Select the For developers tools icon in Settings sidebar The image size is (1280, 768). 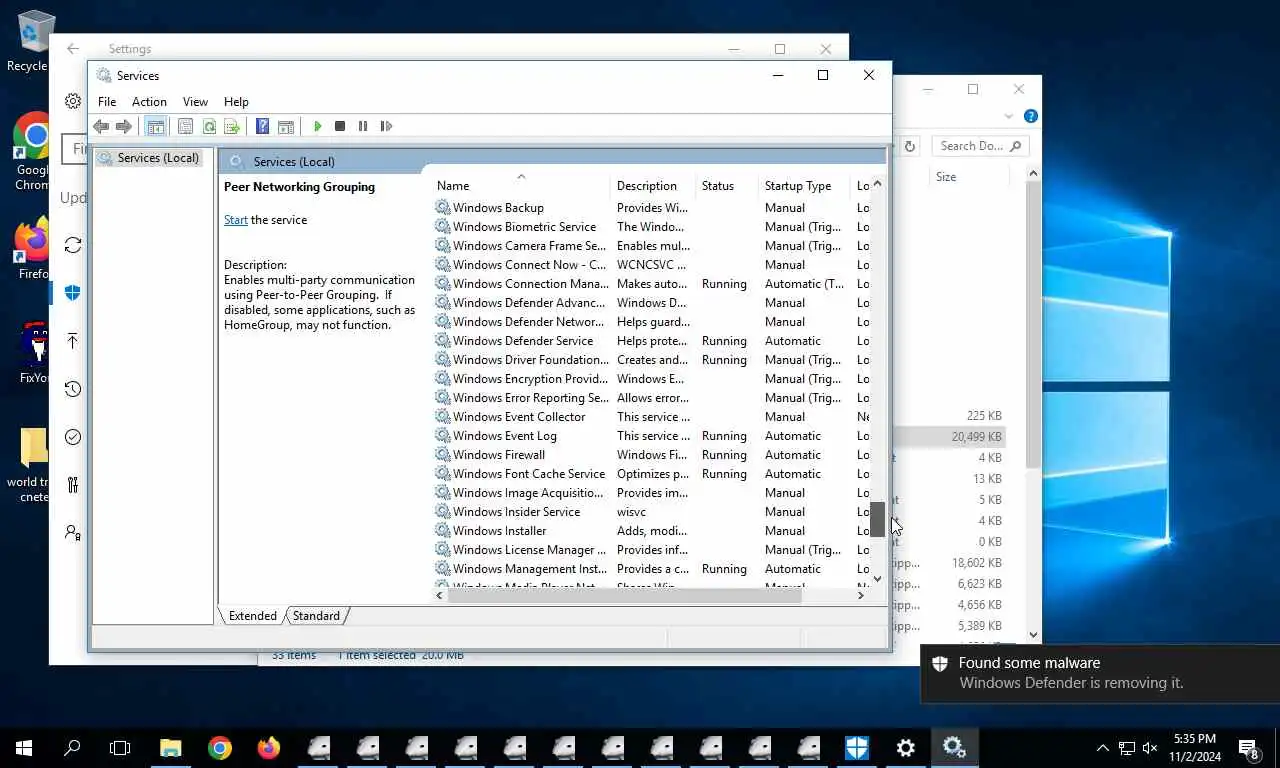coord(73,485)
